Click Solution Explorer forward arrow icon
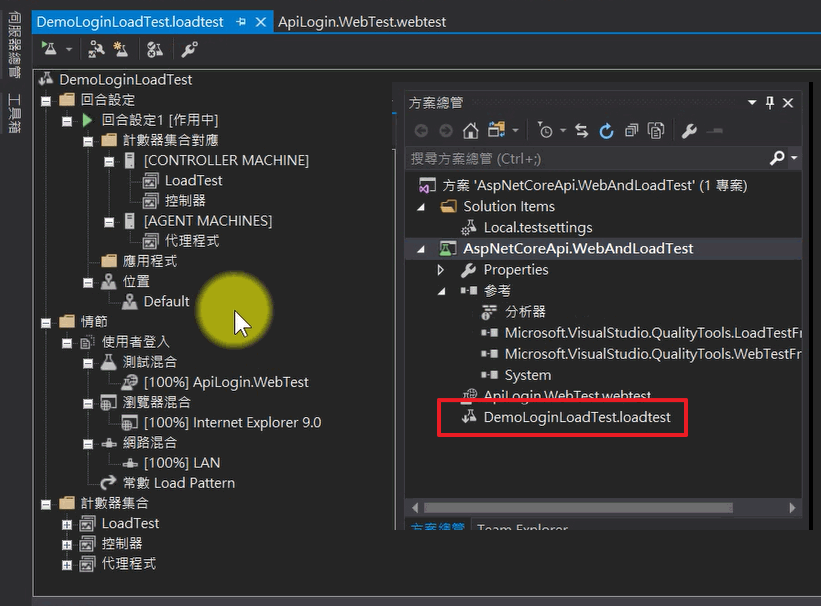 coord(446,130)
